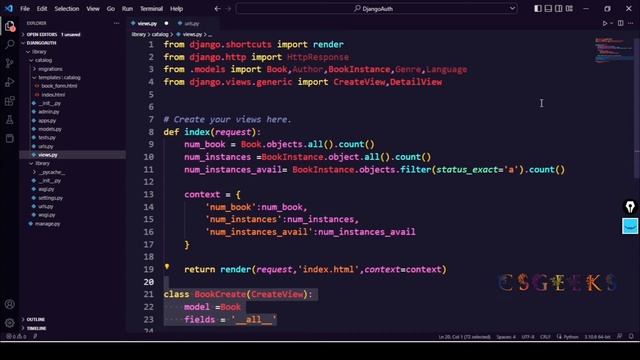
Task: Switch to the views.py editor tab
Action: pos(147,23)
